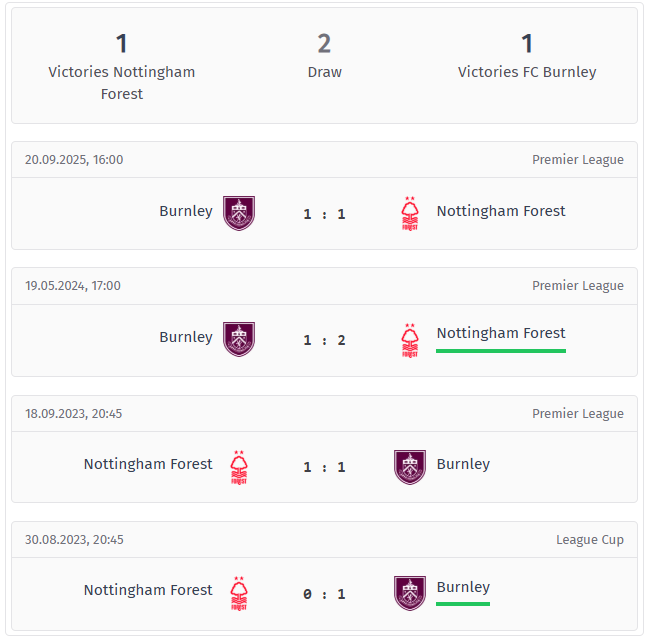Image resolution: width=650 pixels, height=640 pixels.
Task: Click Nottingham Forest crest in 18.09.2023 match
Action: click(239, 466)
